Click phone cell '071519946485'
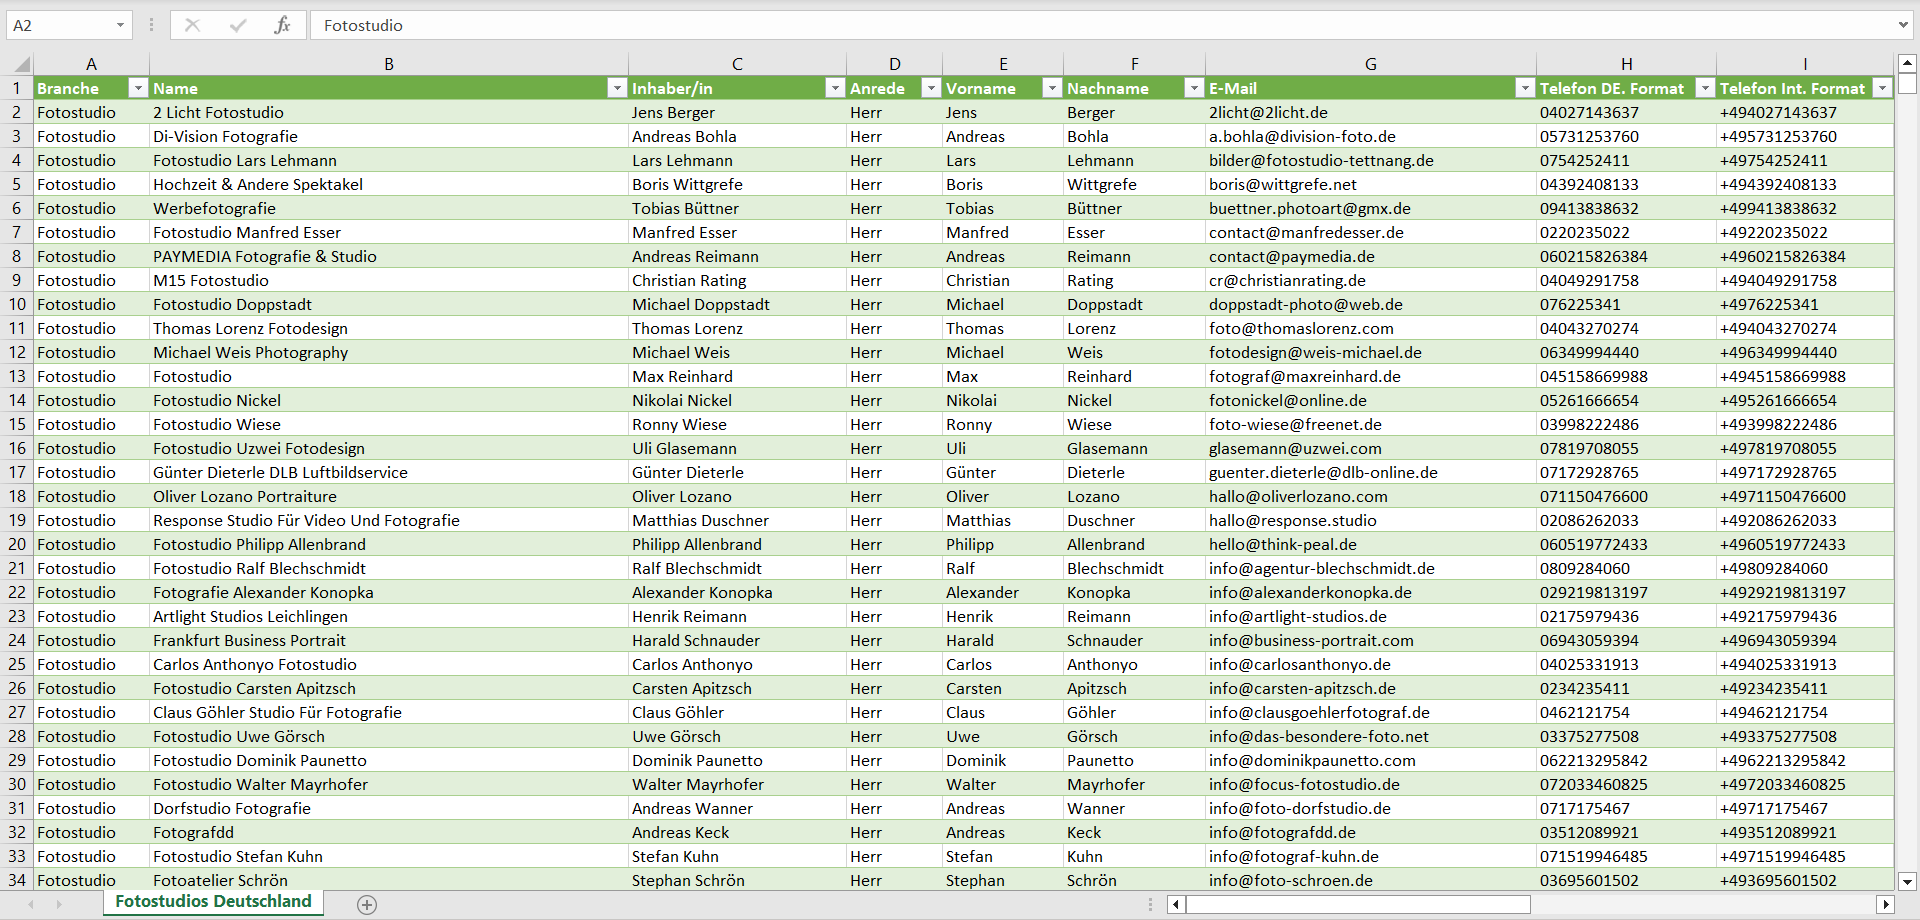 (x=1626, y=856)
